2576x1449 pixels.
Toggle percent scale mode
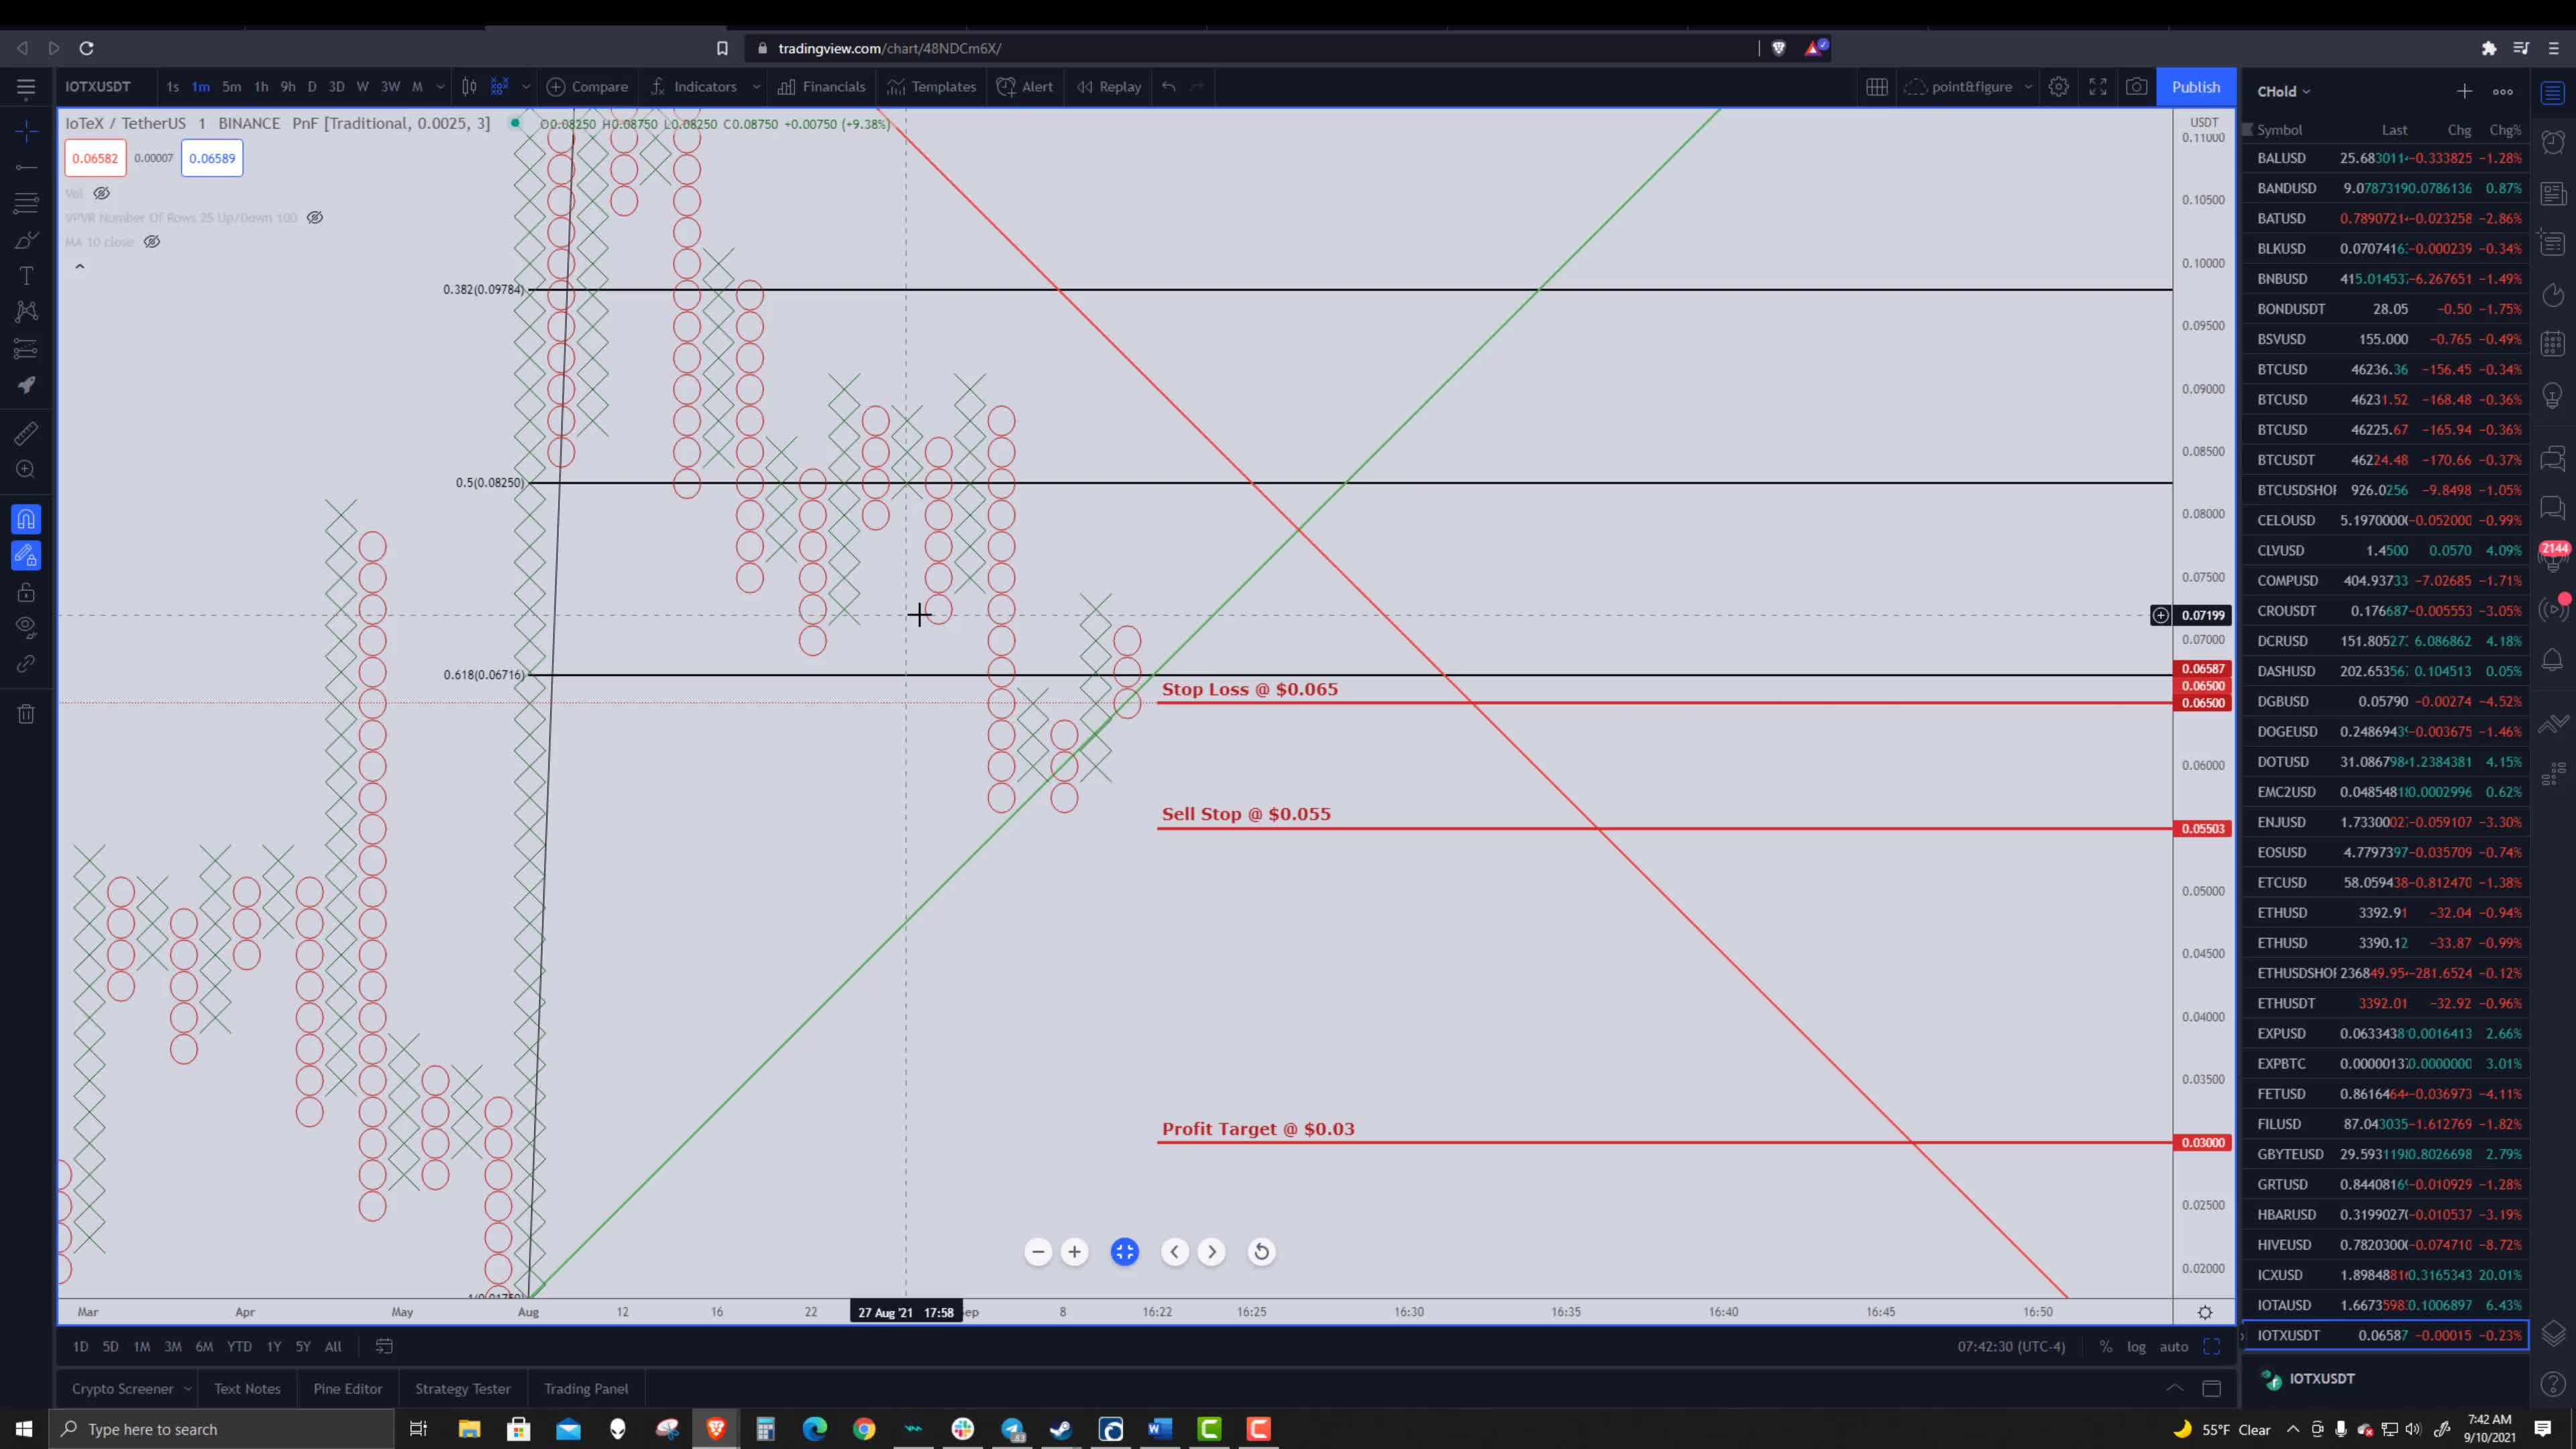tap(2106, 1347)
